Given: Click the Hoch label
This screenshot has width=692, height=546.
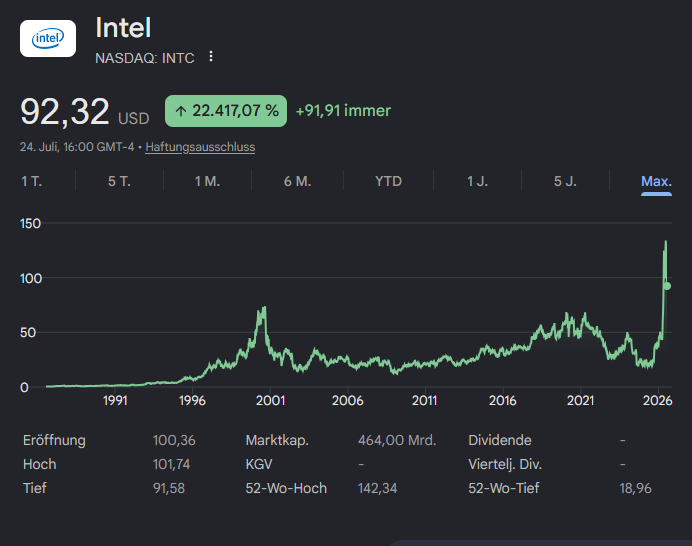Looking at the screenshot, I should pyautogui.click(x=40, y=464).
